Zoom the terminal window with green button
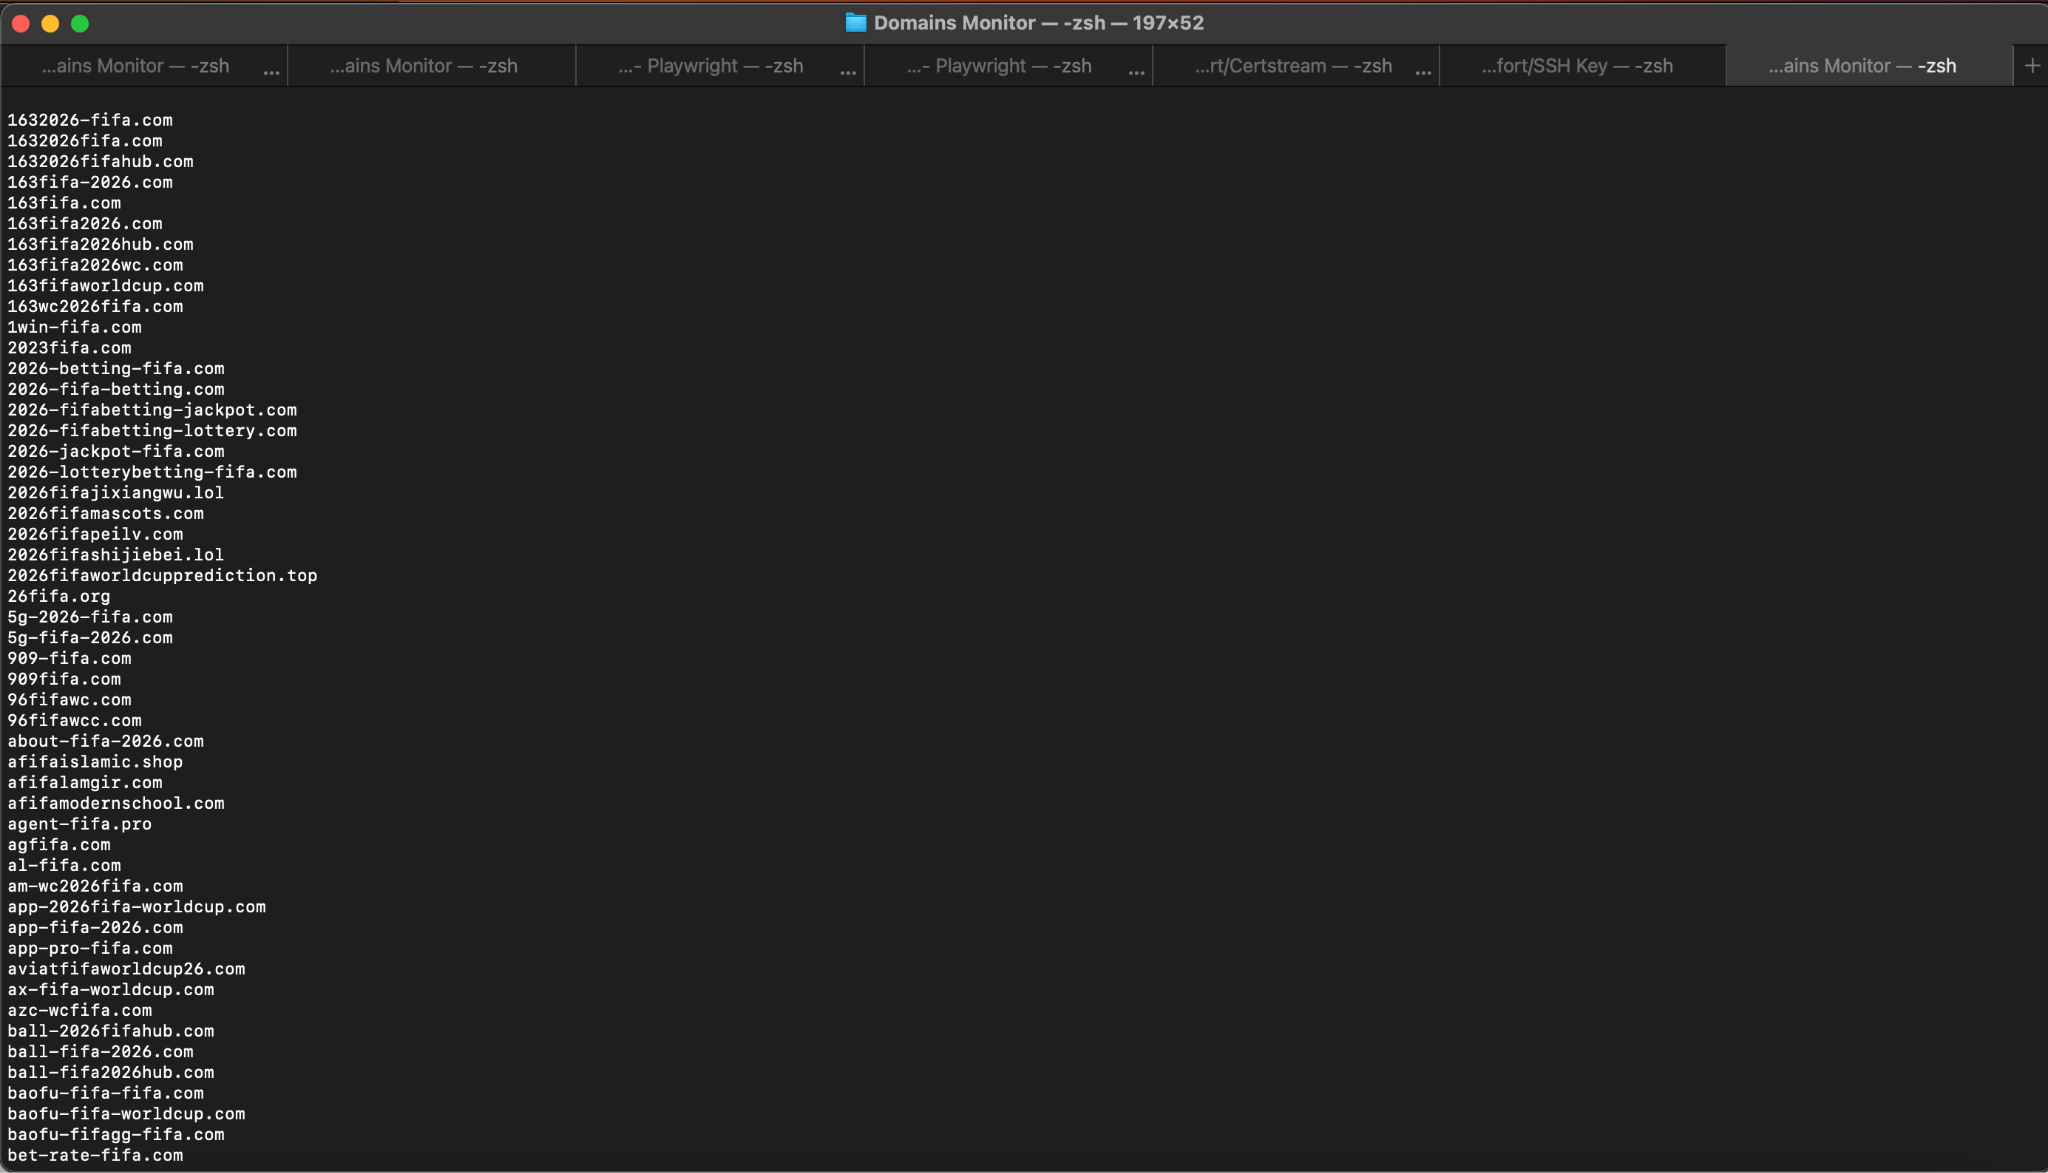2048x1173 pixels. (x=80, y=23)
